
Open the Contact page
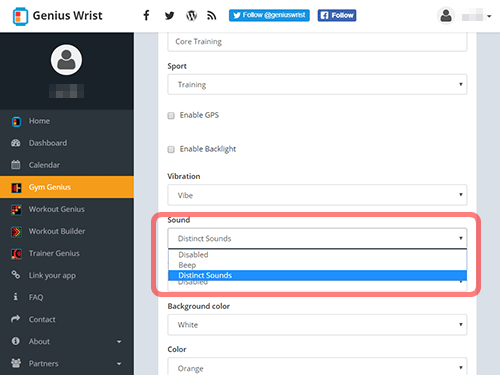(67, 319)
